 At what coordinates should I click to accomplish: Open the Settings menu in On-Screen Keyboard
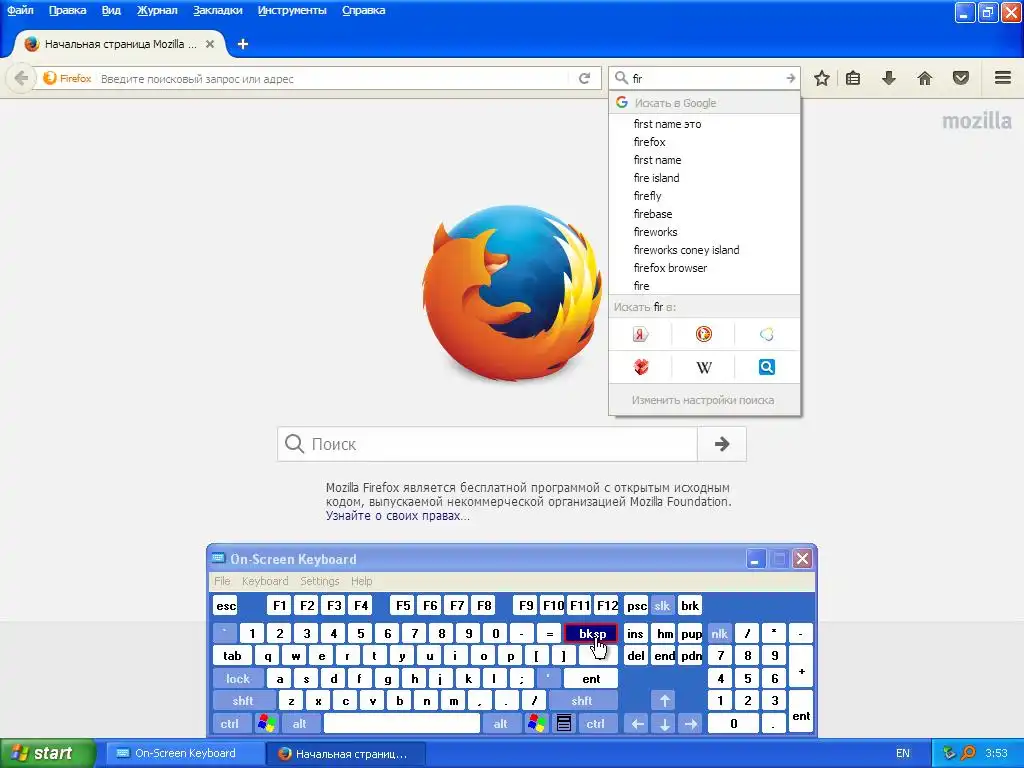click(319, 581)
